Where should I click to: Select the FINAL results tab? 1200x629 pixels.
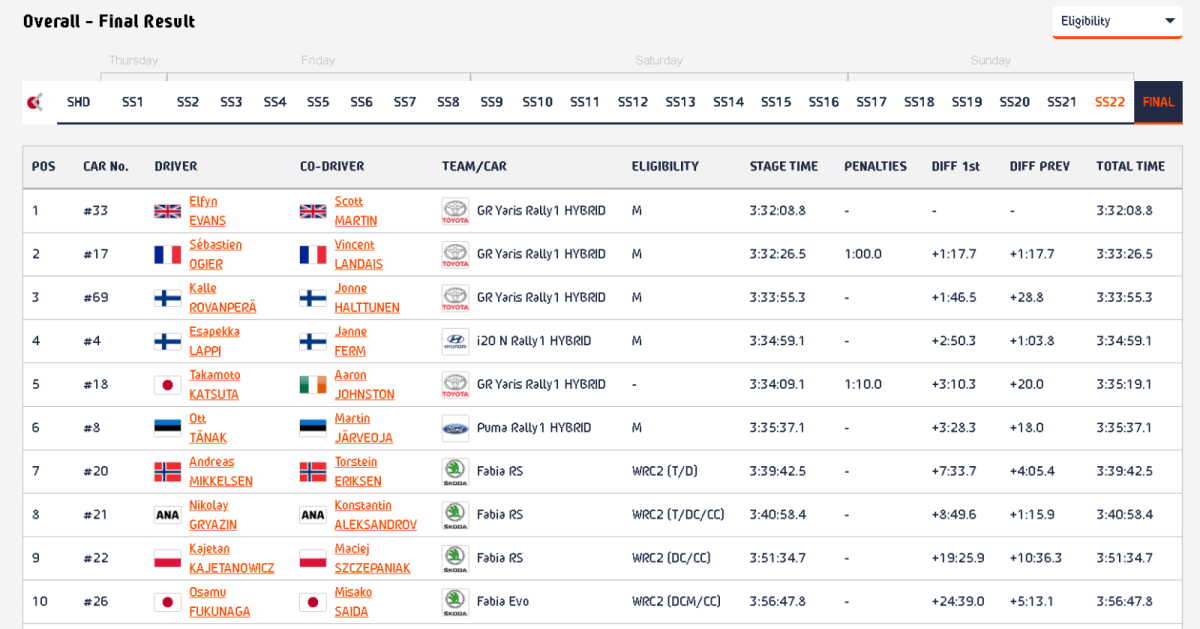pyautogui.click(x=1158, y=102)
